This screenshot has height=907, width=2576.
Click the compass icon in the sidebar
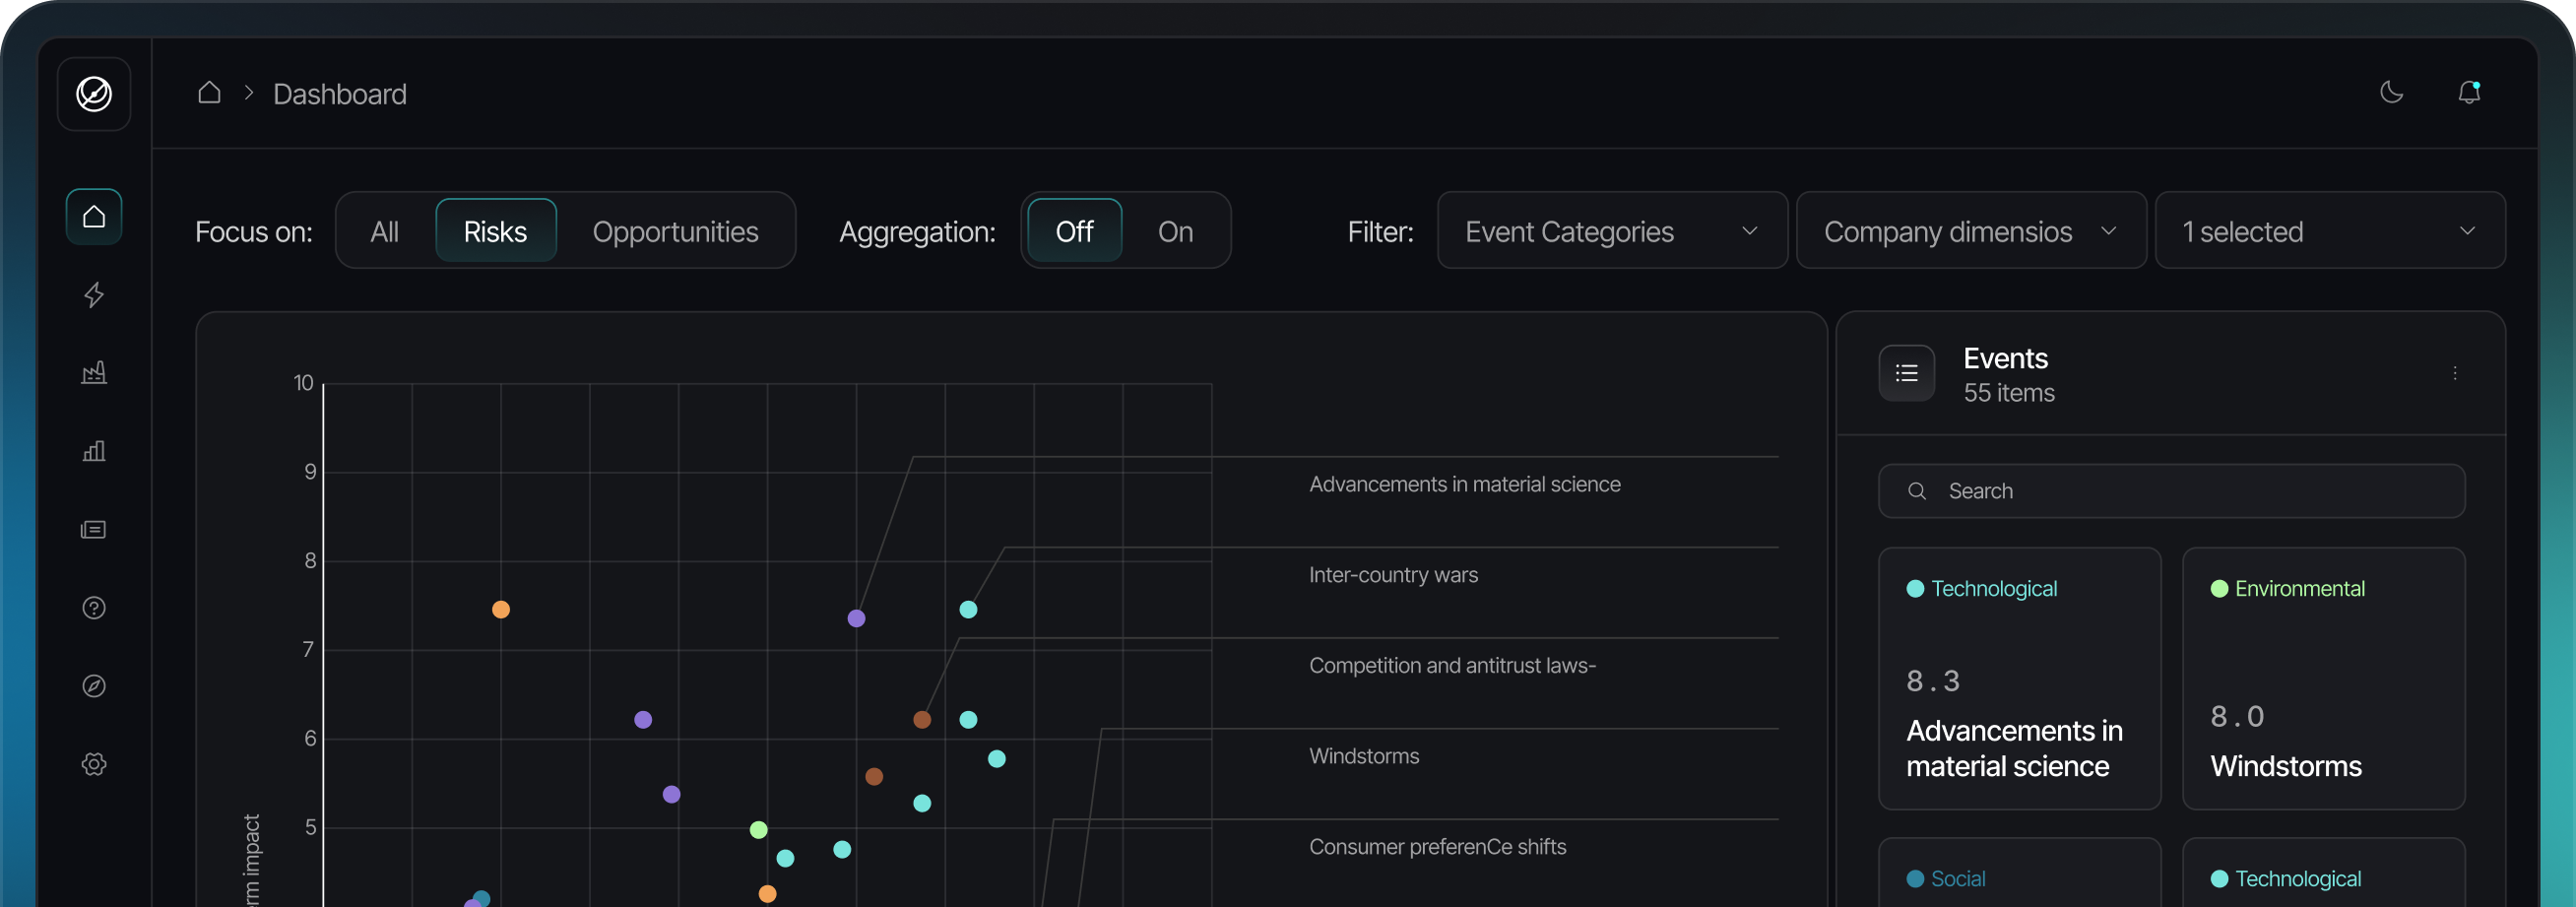[x=94, y=686]
